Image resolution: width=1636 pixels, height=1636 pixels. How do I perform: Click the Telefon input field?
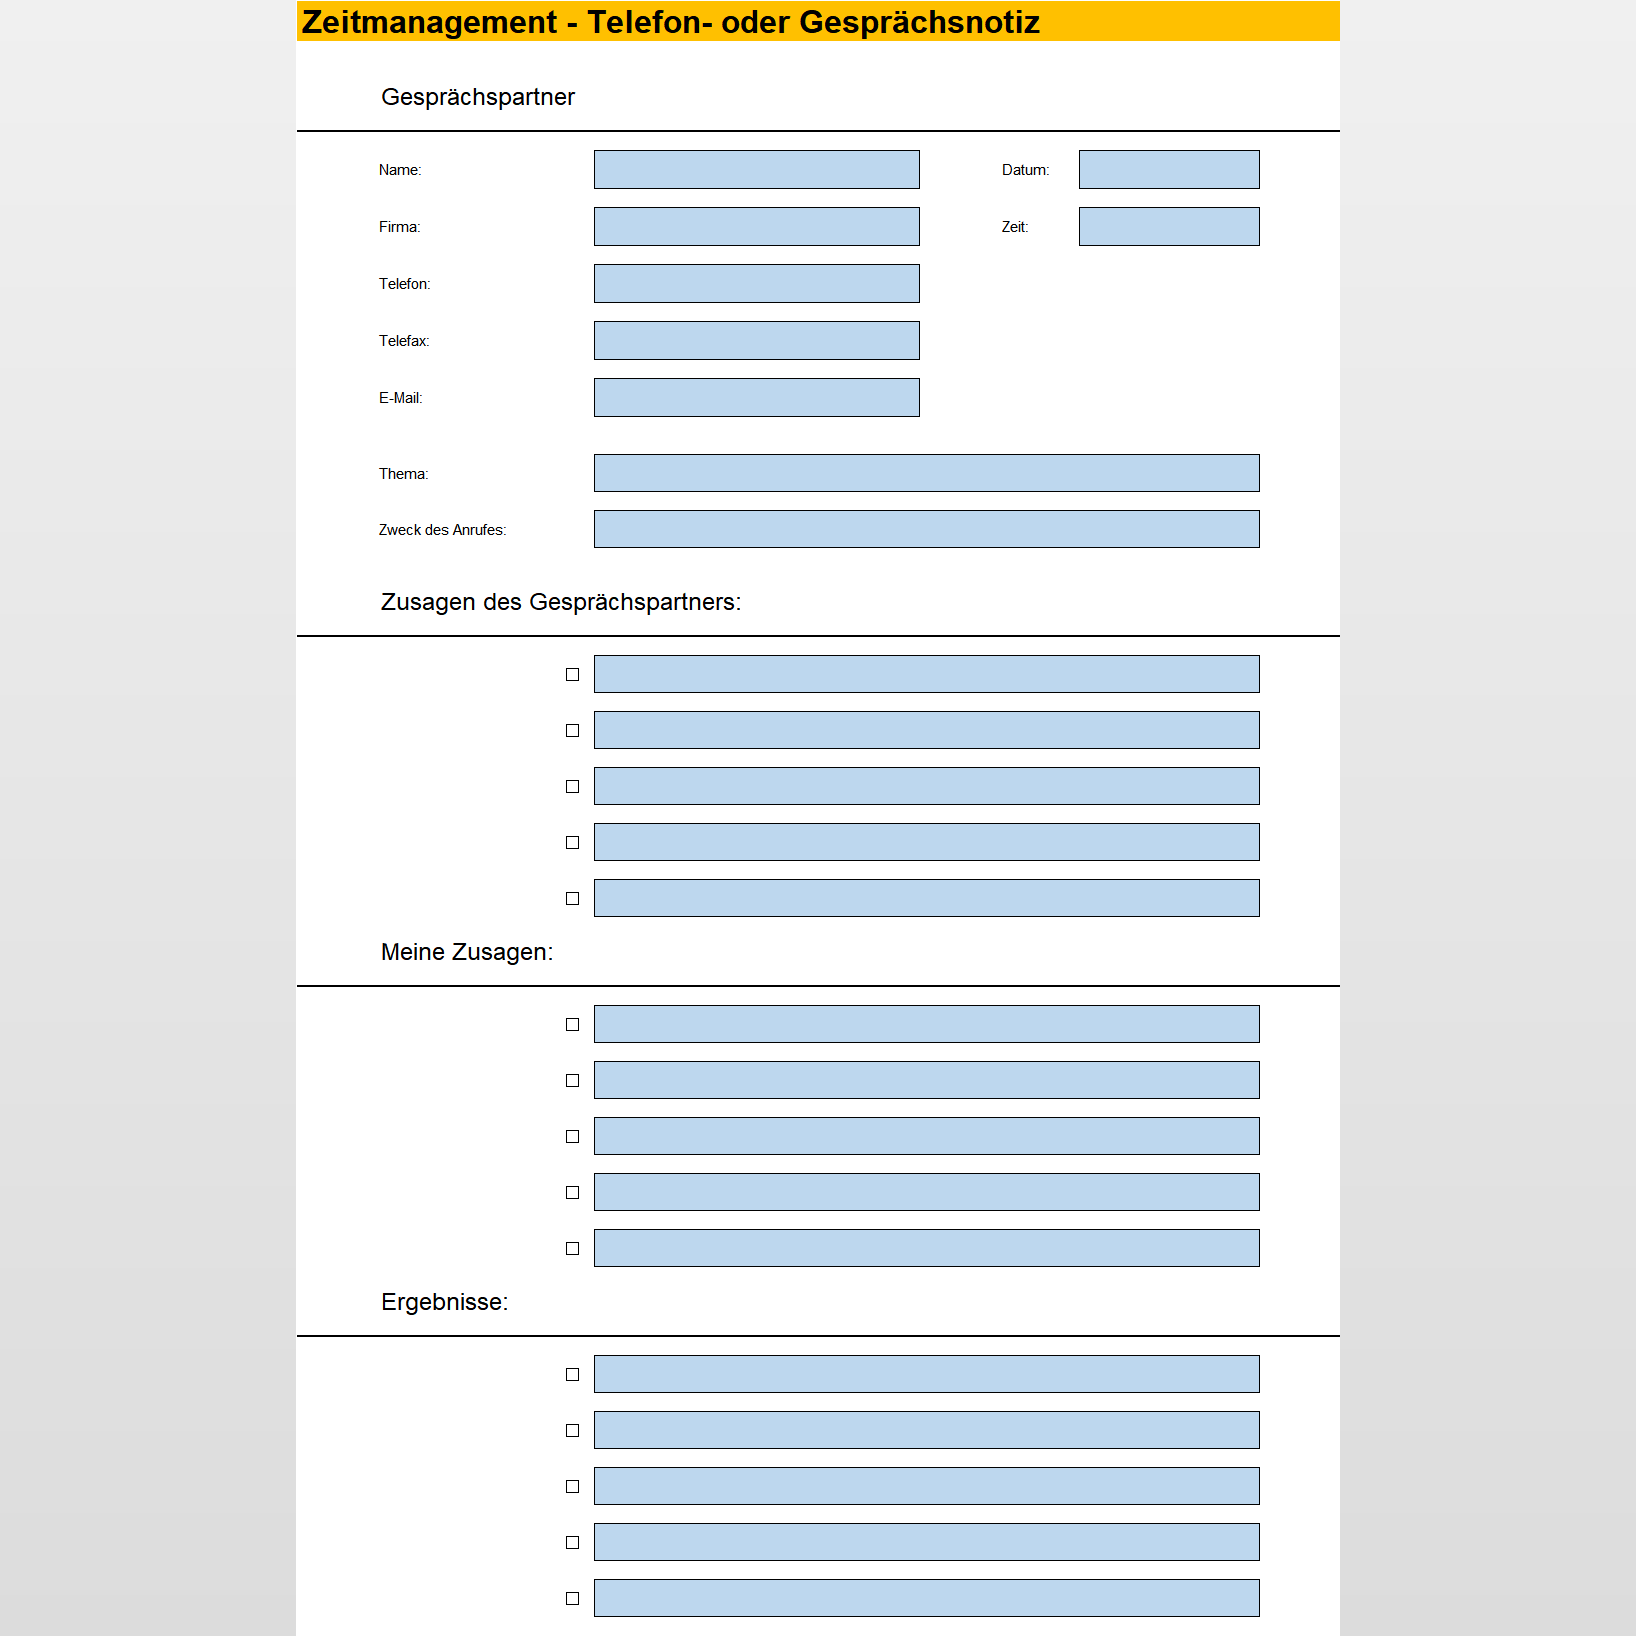[x=756, y=284]
